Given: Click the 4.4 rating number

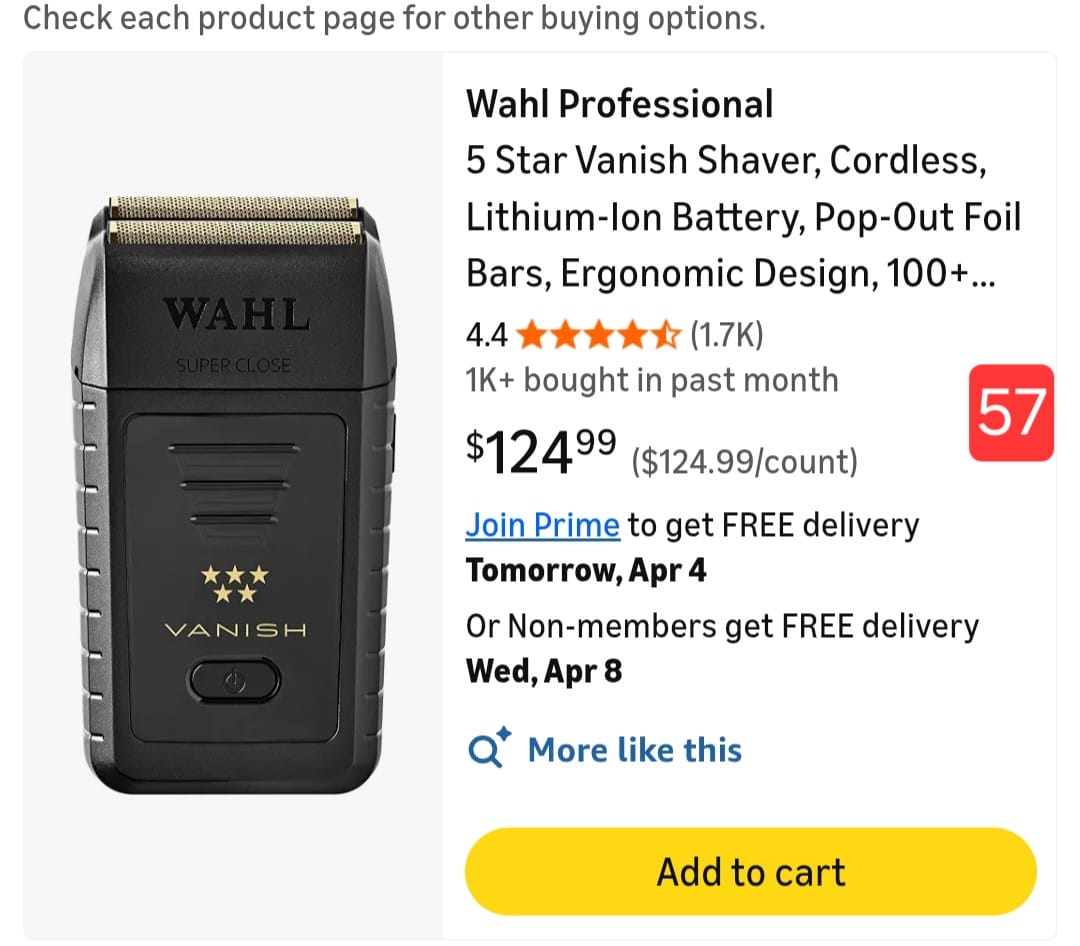Looking at the screenshot, I should coord(486,335).
